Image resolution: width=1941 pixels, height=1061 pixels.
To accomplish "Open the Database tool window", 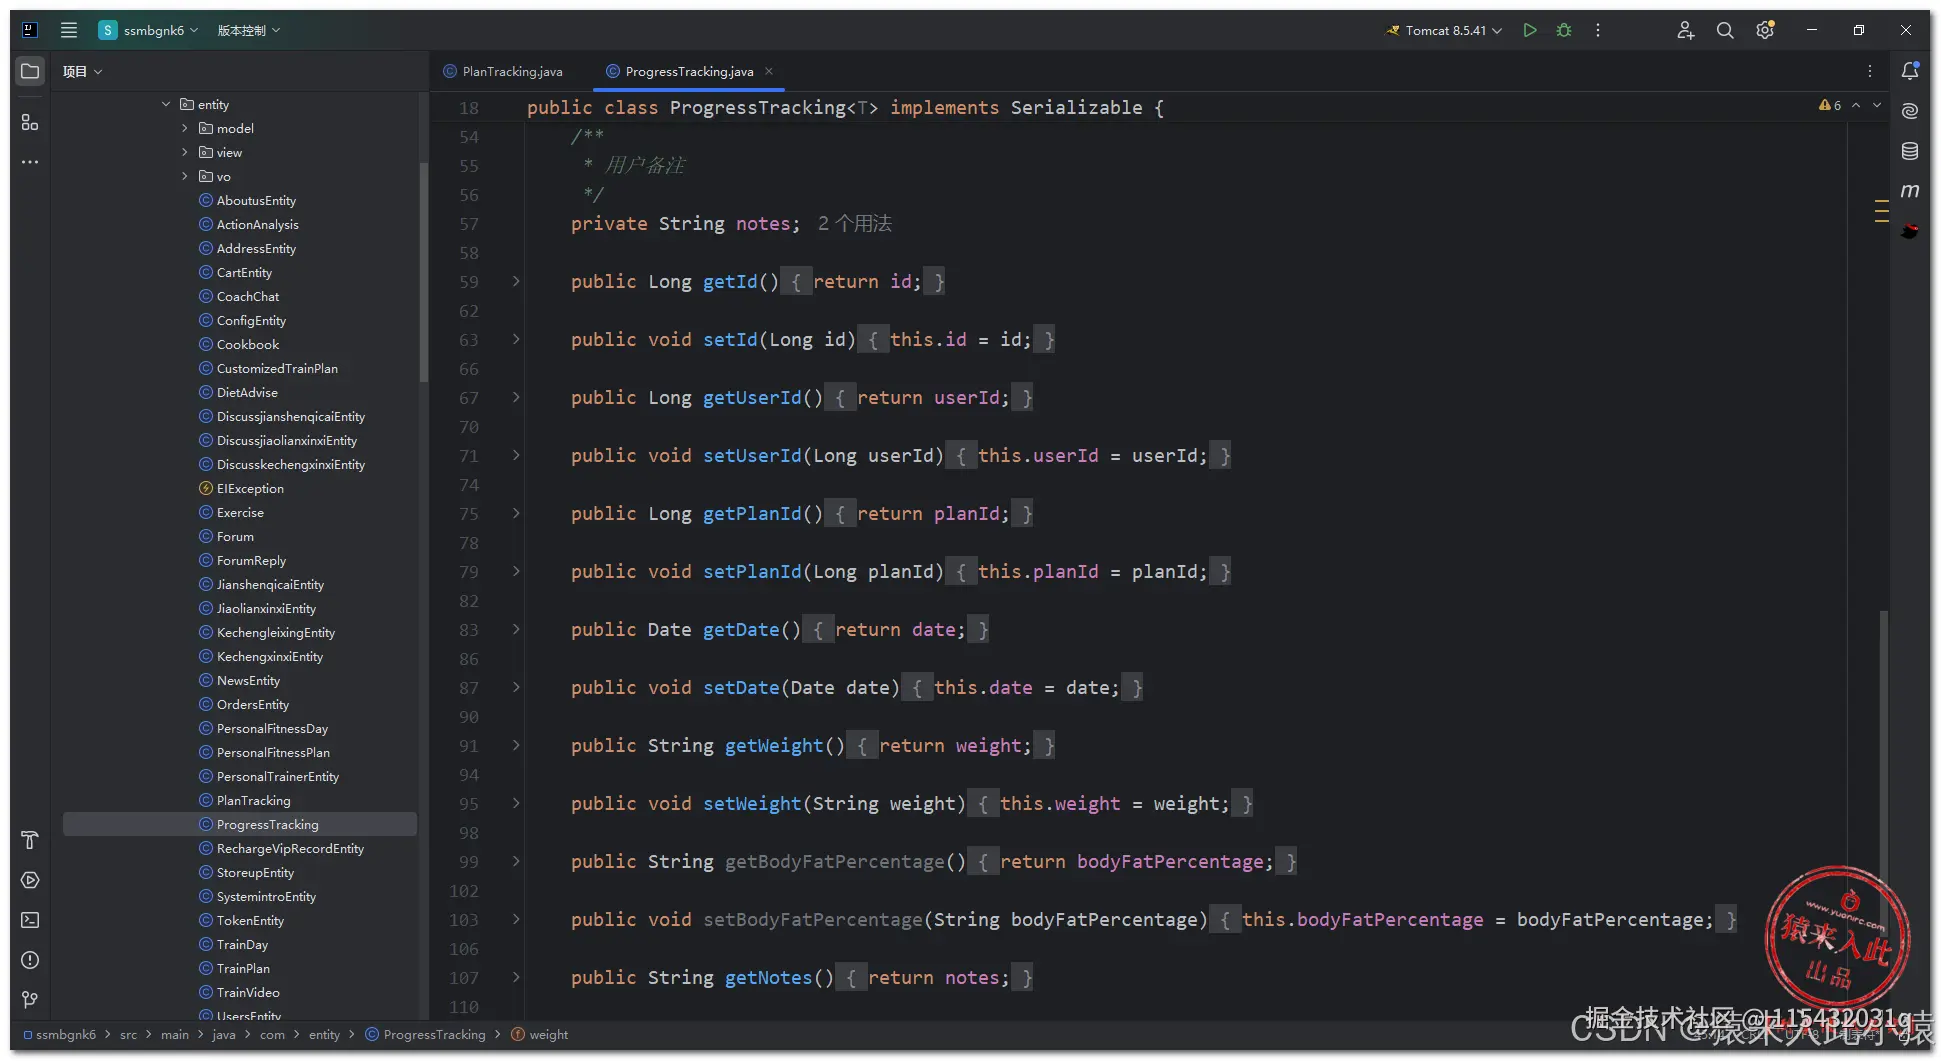I will (x=1910, y=151).
